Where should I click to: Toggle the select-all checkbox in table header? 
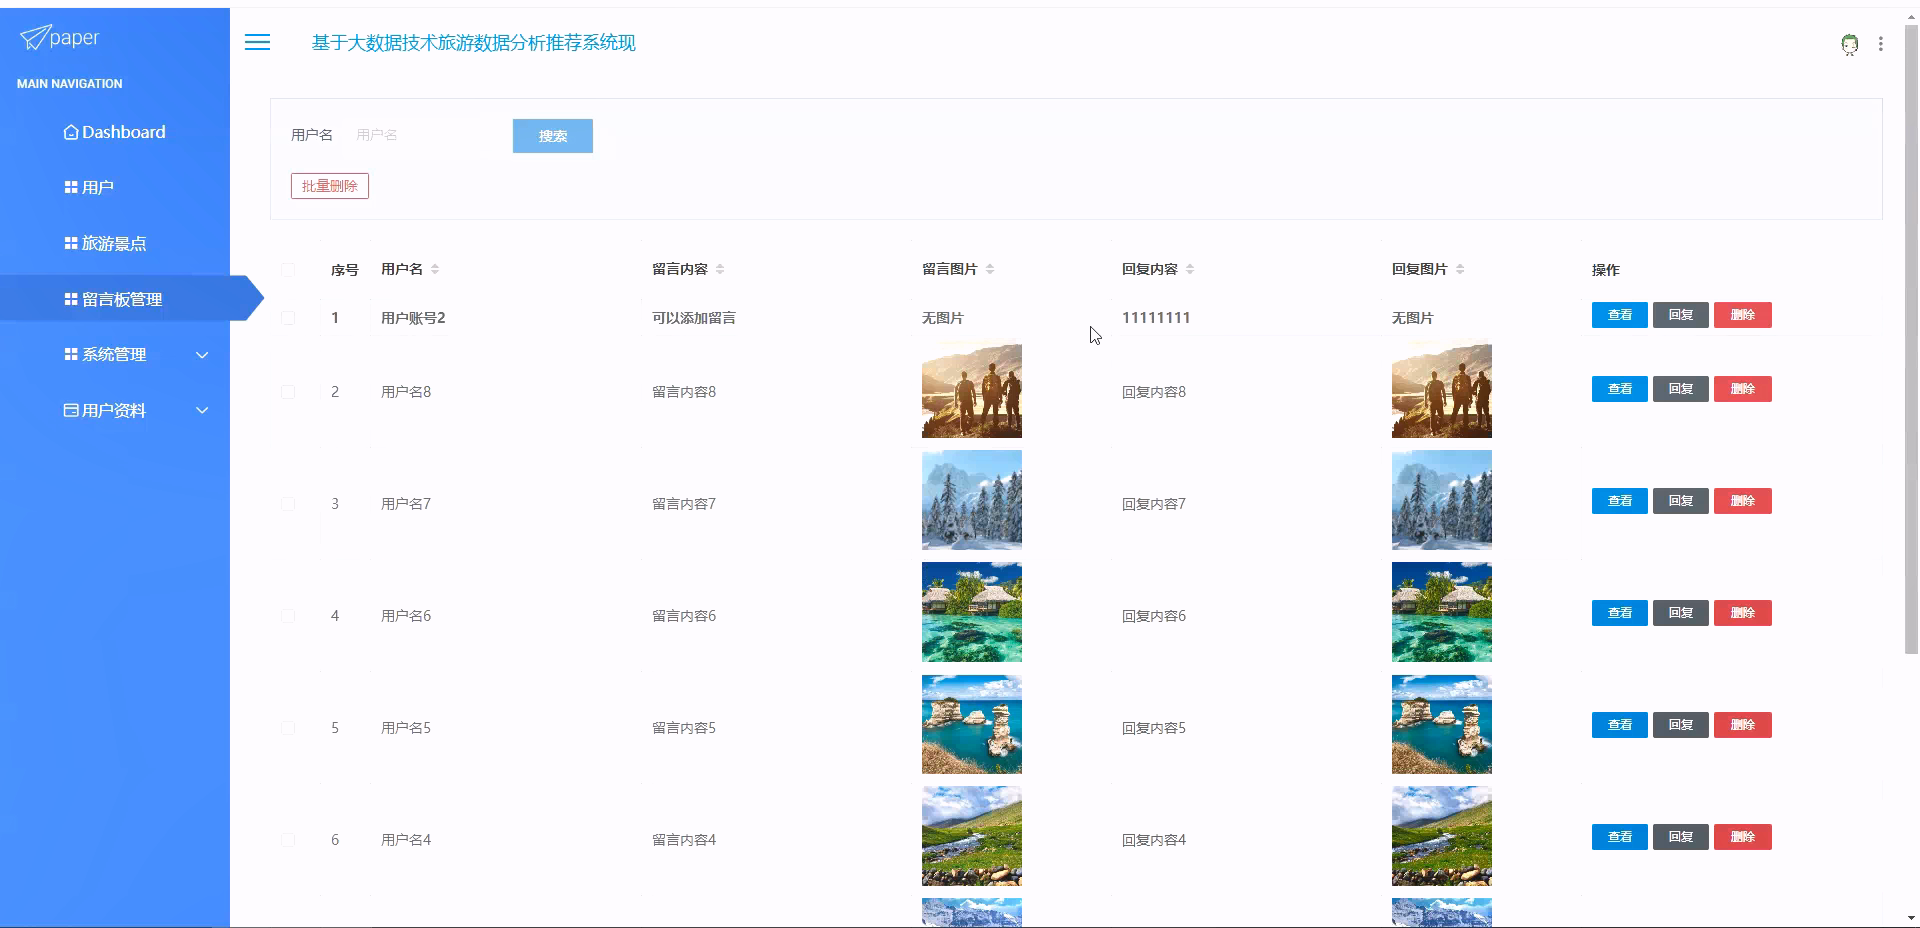pos(289,268)
